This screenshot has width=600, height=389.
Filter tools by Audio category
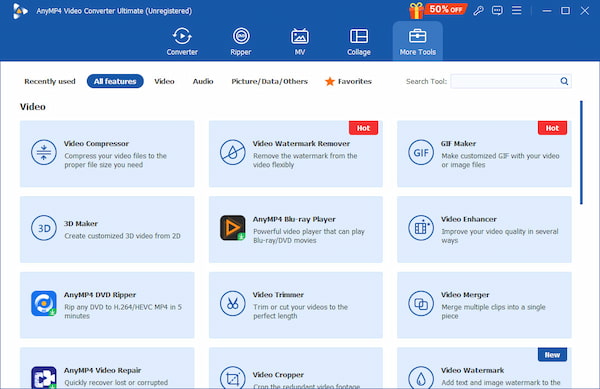pos(203,81)
